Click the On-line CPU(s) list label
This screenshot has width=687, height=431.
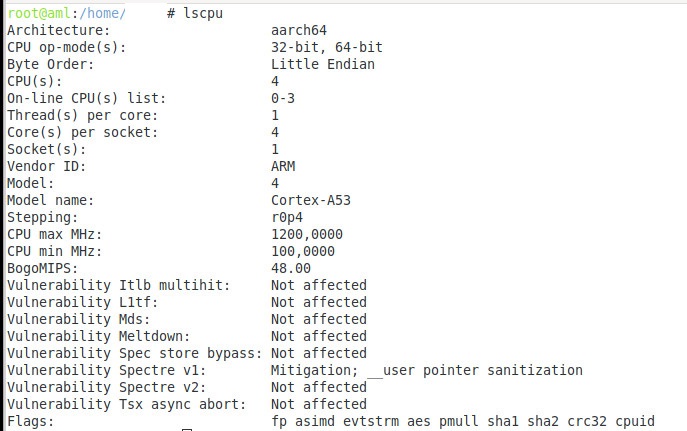[x=86, y=98]
